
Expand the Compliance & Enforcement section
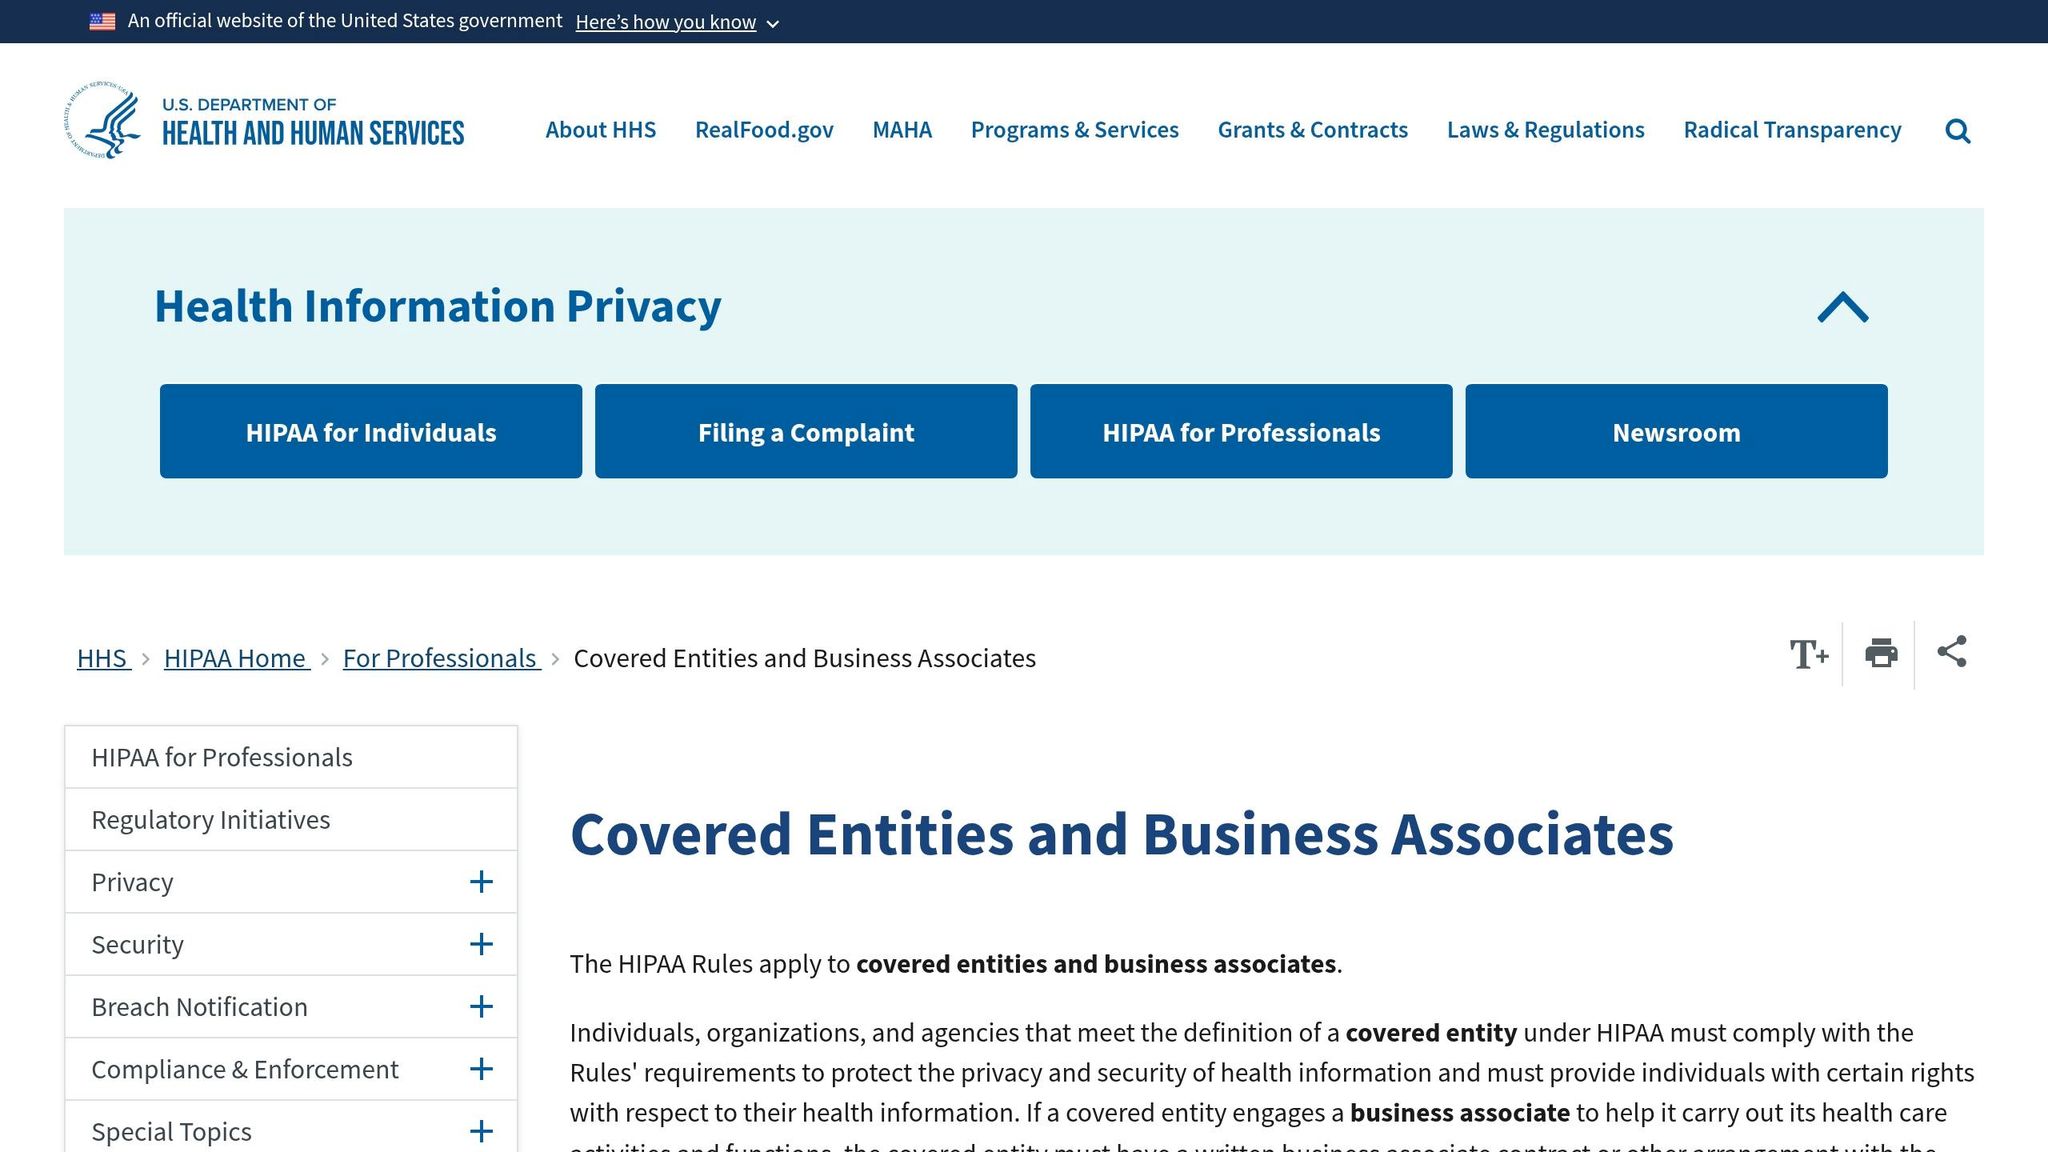(481, 1069)
